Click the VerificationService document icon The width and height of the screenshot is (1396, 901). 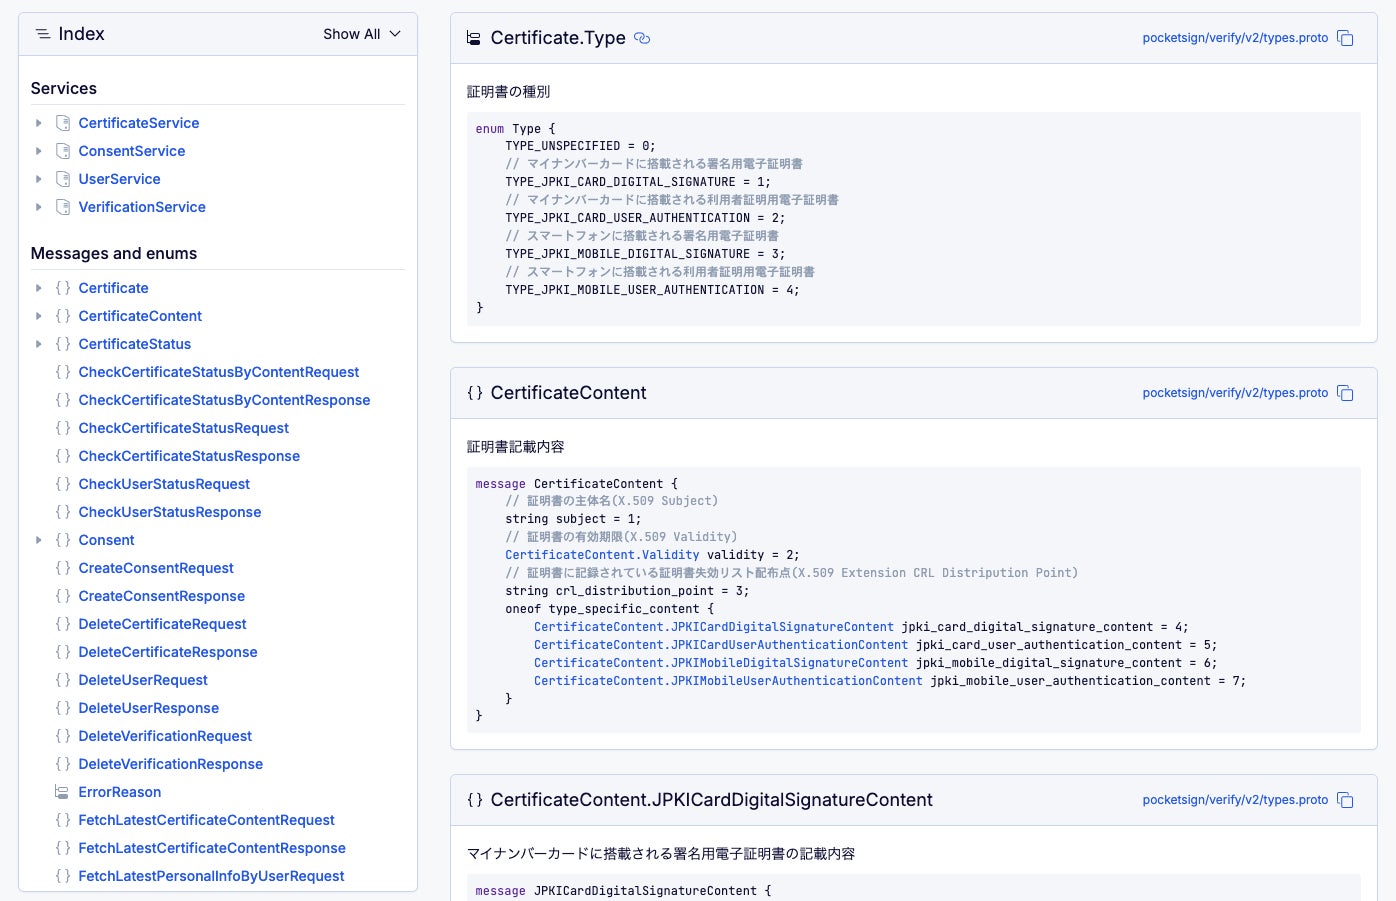coord(63,207)
